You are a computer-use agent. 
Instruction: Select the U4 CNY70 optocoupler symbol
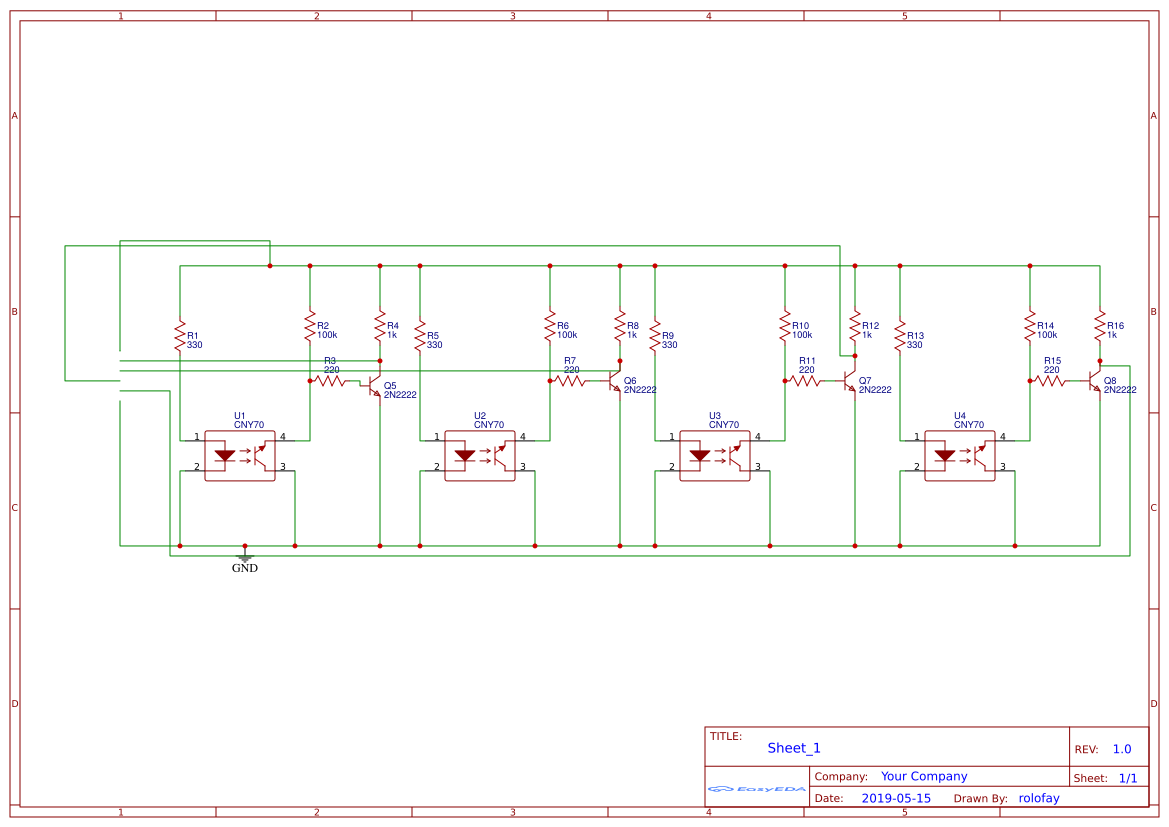tap(960, 455)
